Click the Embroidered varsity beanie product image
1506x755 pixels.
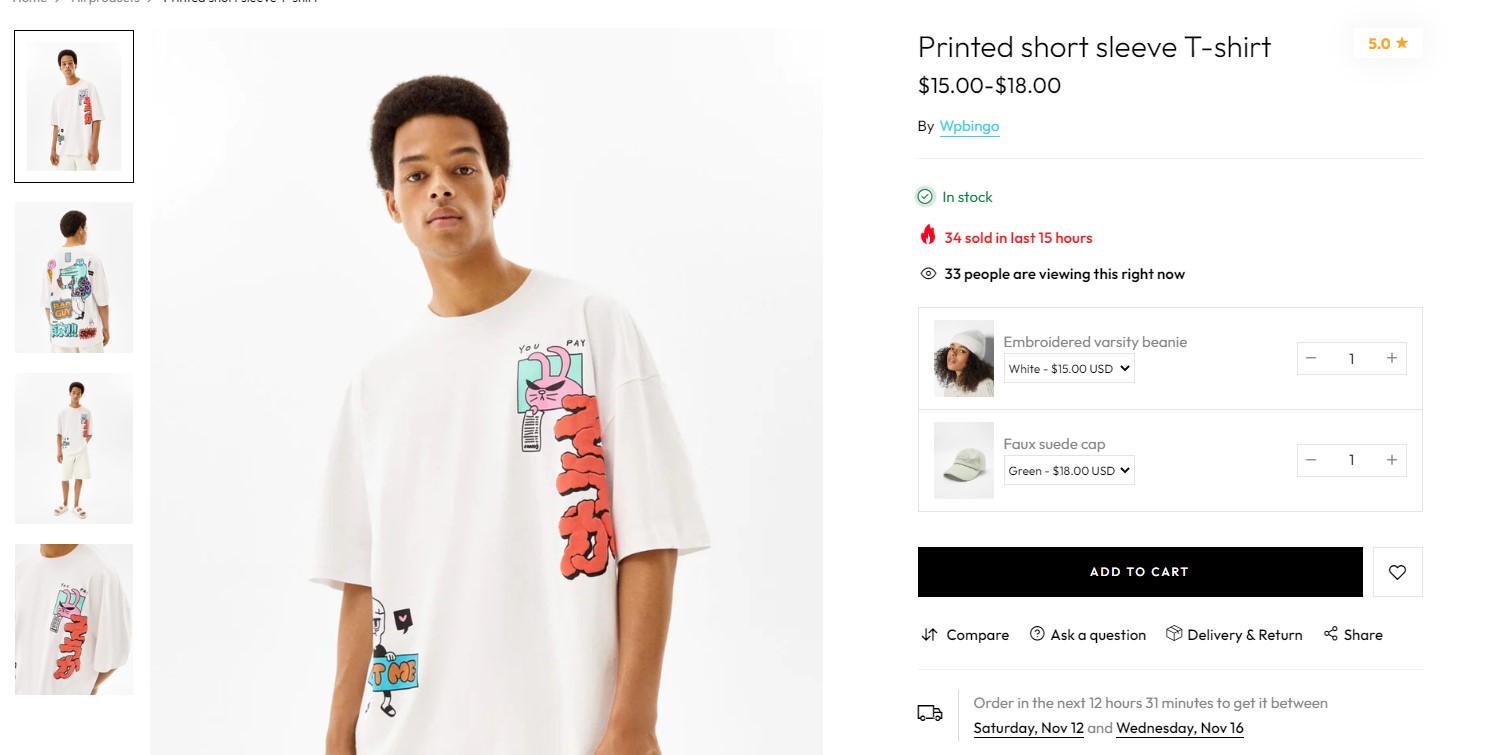tap(963, 358)
